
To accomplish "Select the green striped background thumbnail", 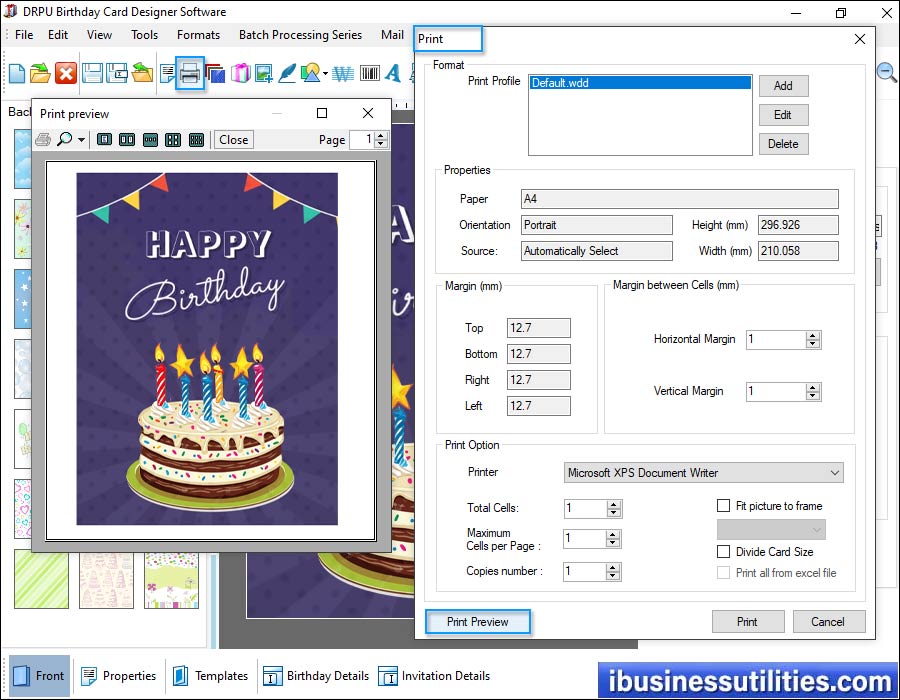I will pyautogui.click(x=42, y=579).
